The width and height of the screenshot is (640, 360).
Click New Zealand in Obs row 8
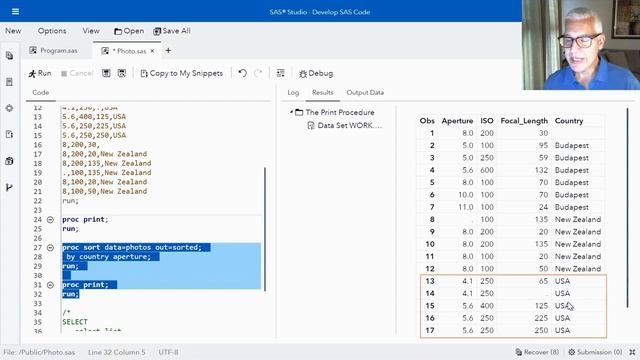(578, 219)
